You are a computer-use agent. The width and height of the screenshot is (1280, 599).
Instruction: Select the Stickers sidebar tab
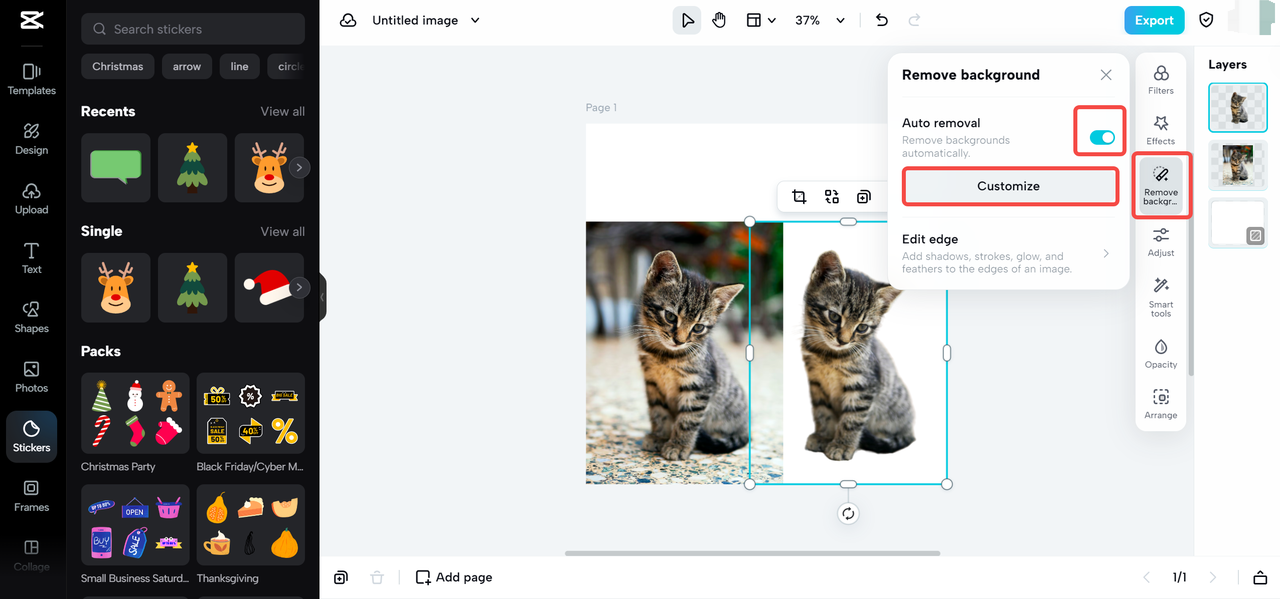[x=31, y=436]
